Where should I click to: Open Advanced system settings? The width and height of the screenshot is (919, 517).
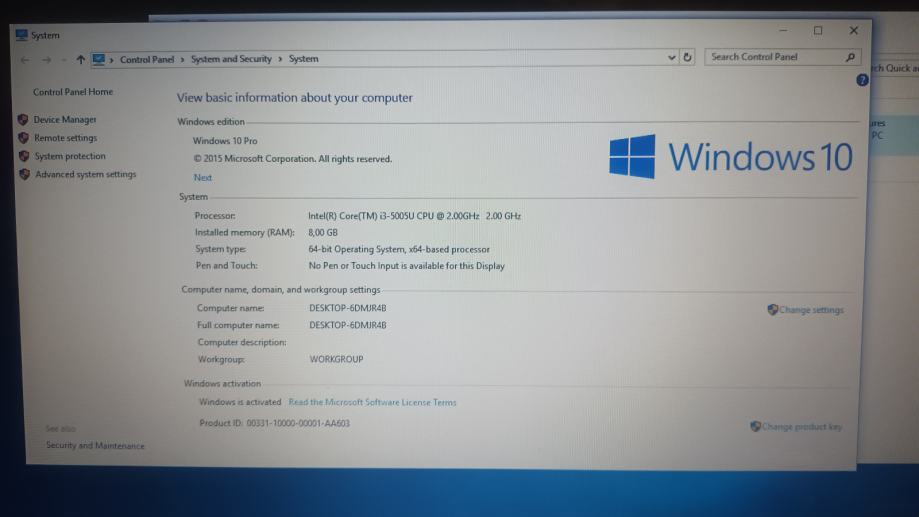click(86, 174)
